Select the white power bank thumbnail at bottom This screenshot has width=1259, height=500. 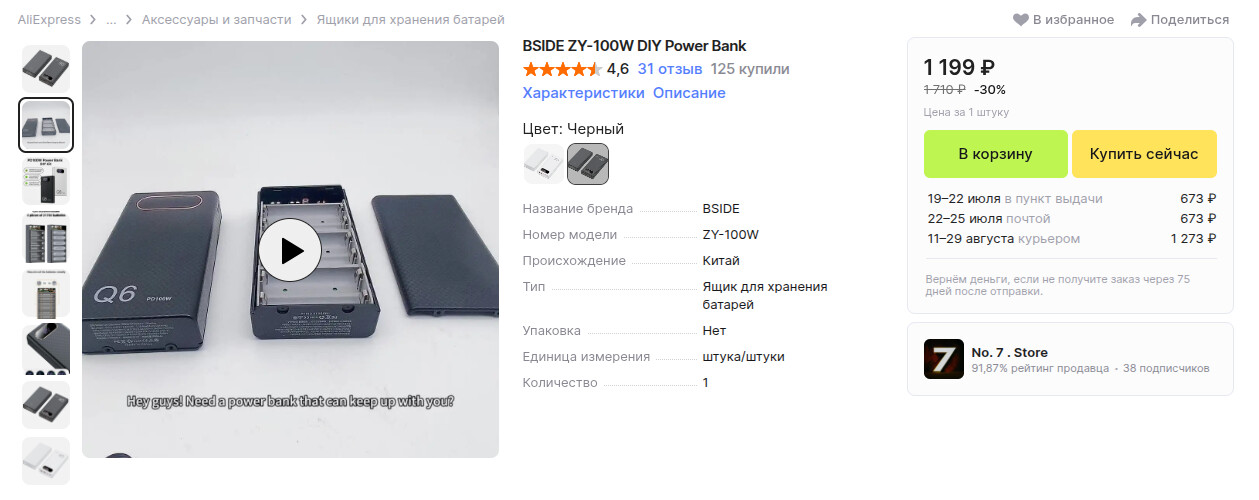coord(46,460)
